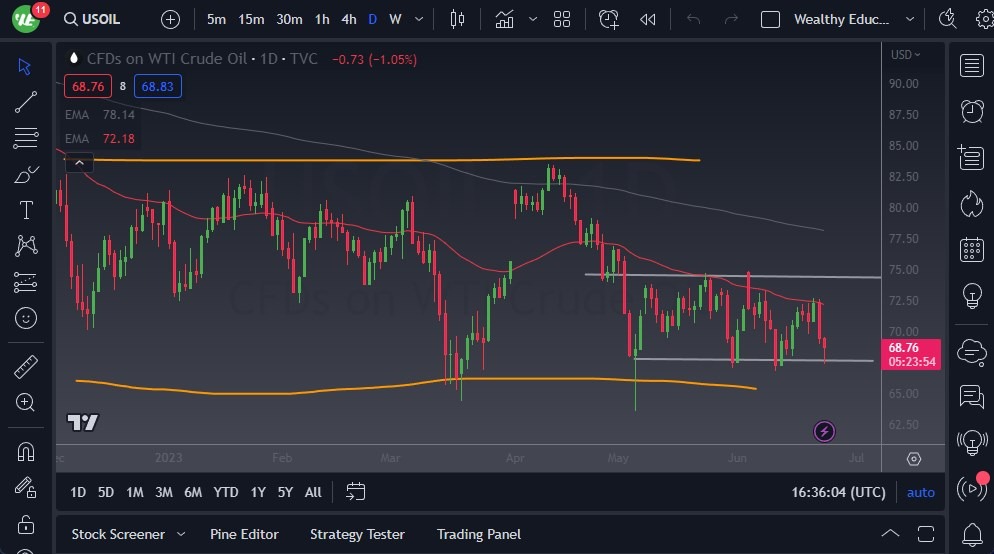This screenshot has height=554, width=994.
Task: Open the calendar panel icon
Action: (970, 249)
